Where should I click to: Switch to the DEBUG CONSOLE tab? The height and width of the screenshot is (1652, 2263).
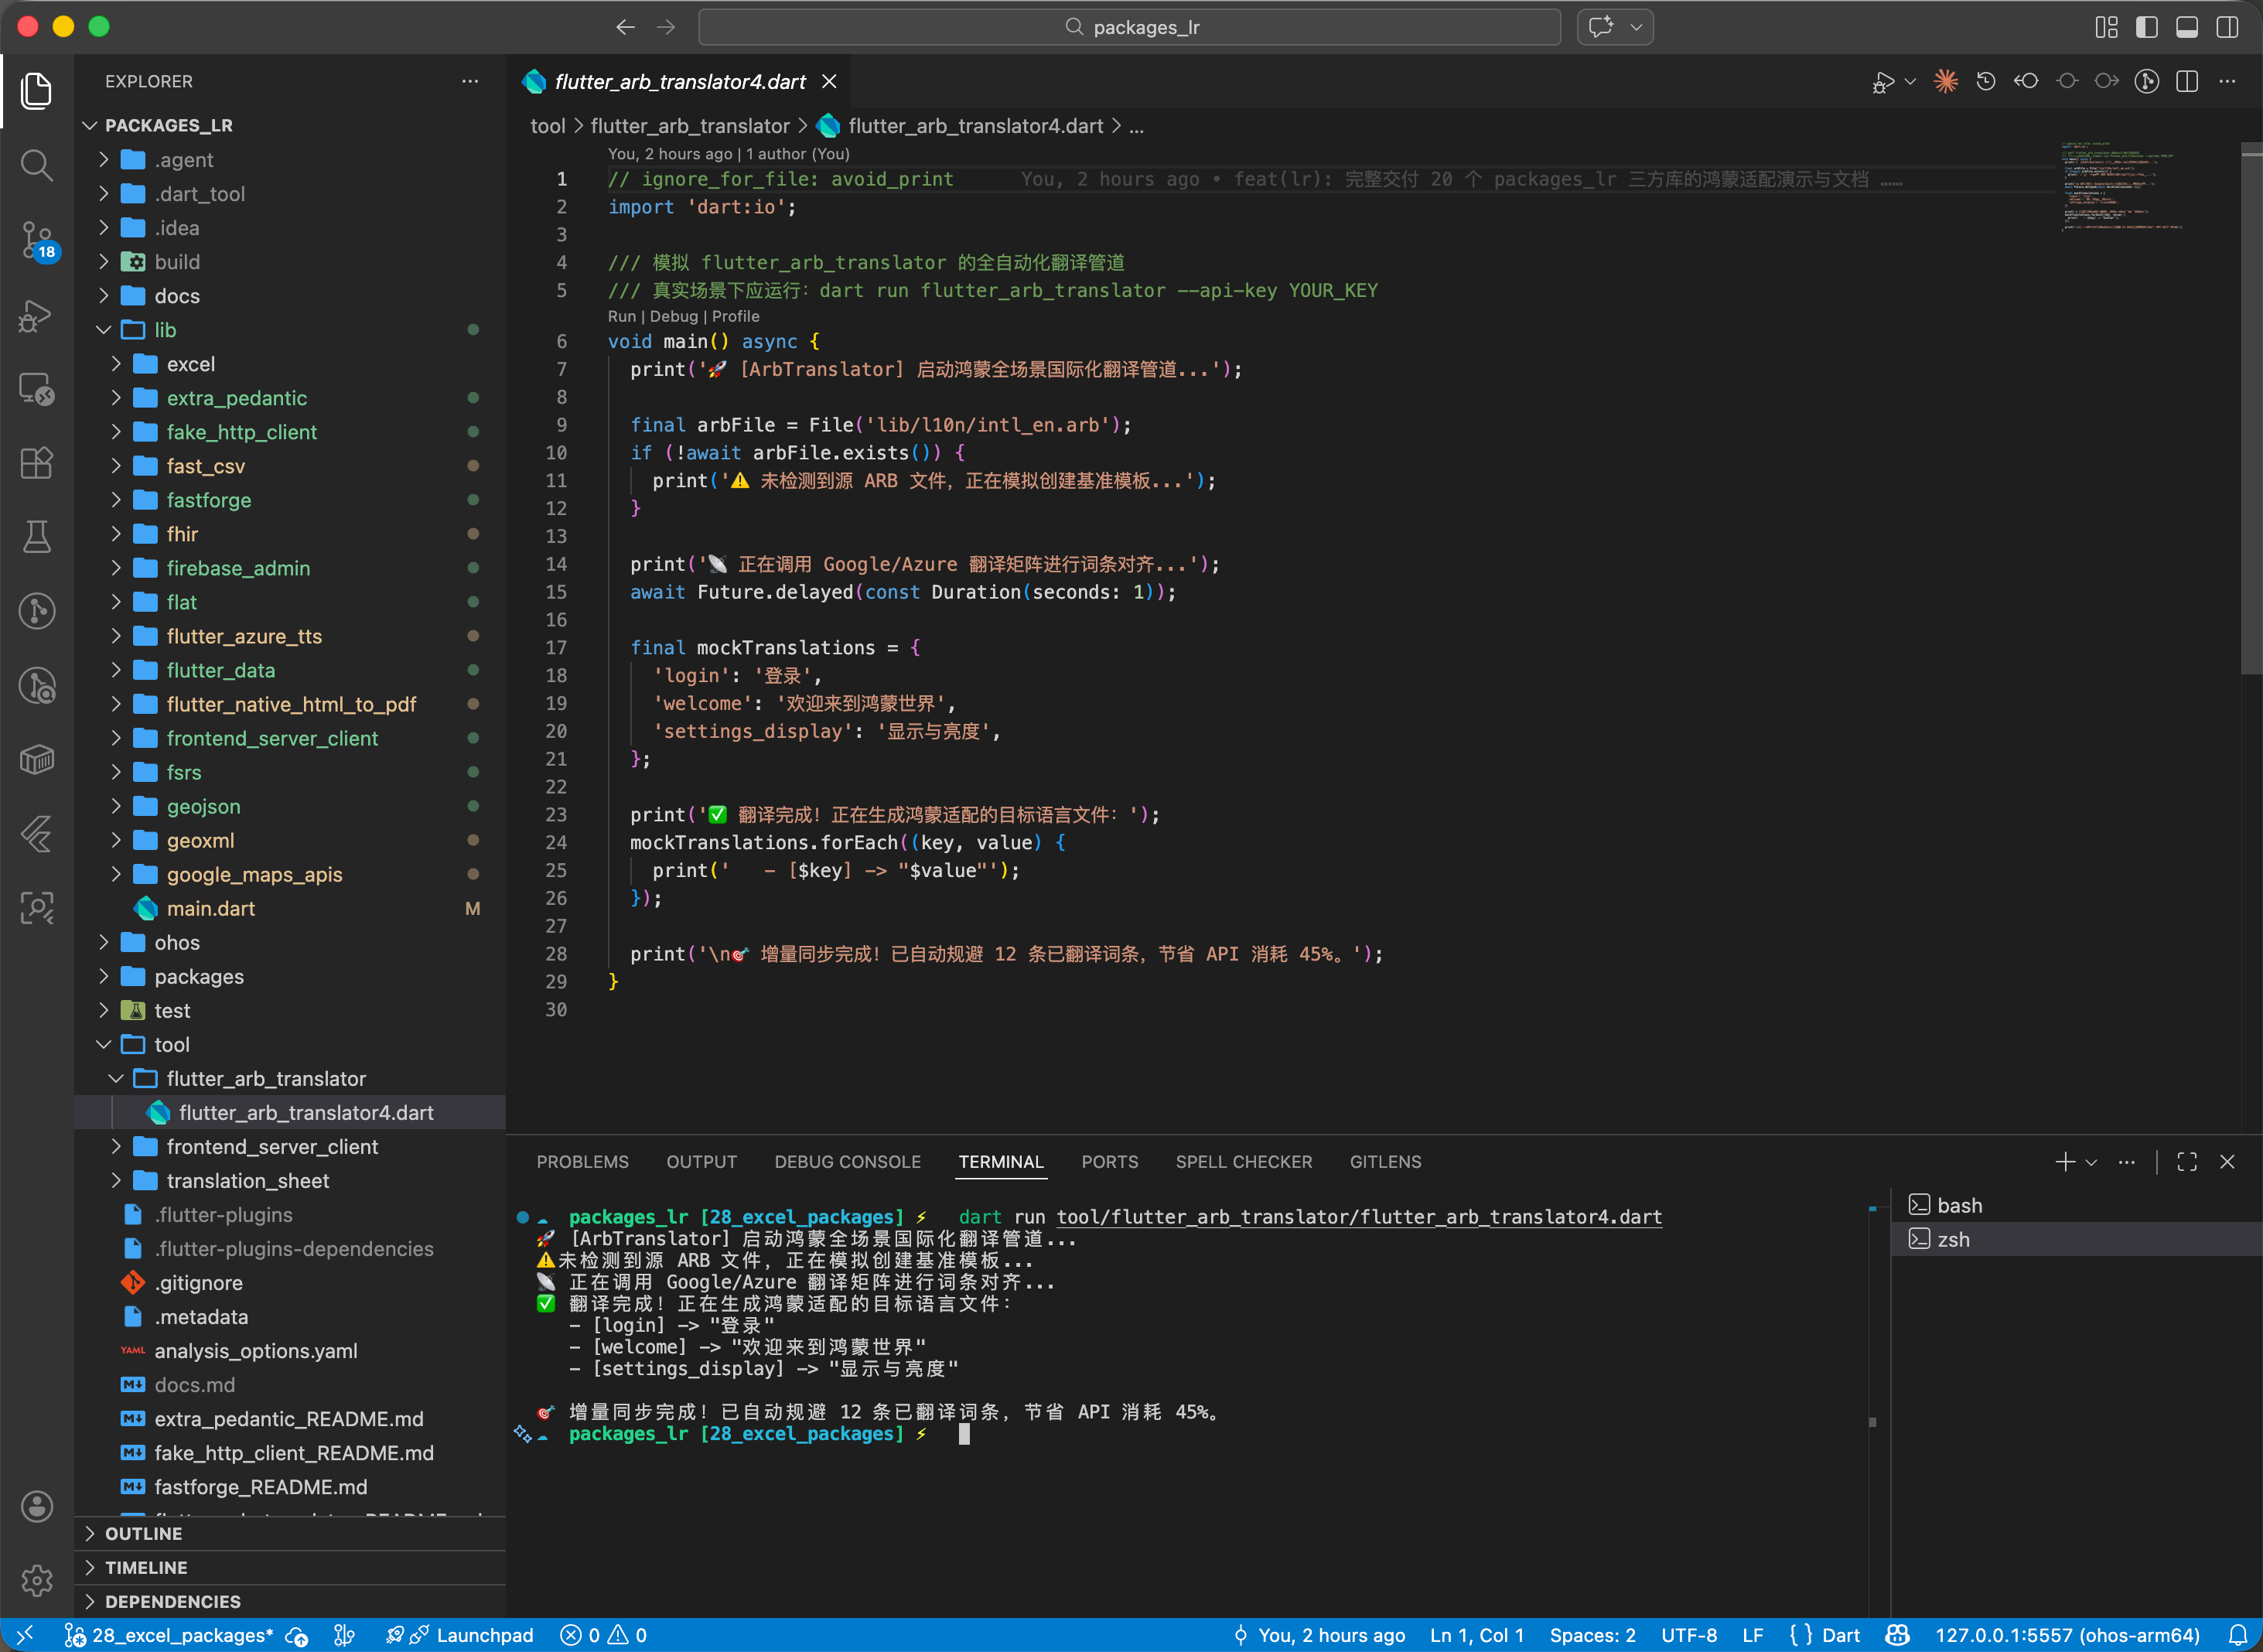click(847, 1162)
